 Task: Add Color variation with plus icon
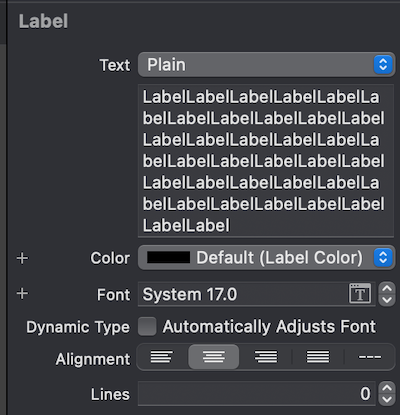click(22, 258)
